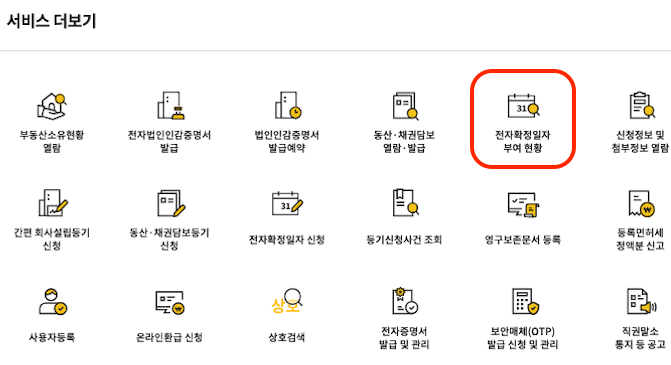Click the 보안매체(OTP) 발급 신청 및 관리 label
The height and width of the screenshot is (365, 671).
click(523, 338)
